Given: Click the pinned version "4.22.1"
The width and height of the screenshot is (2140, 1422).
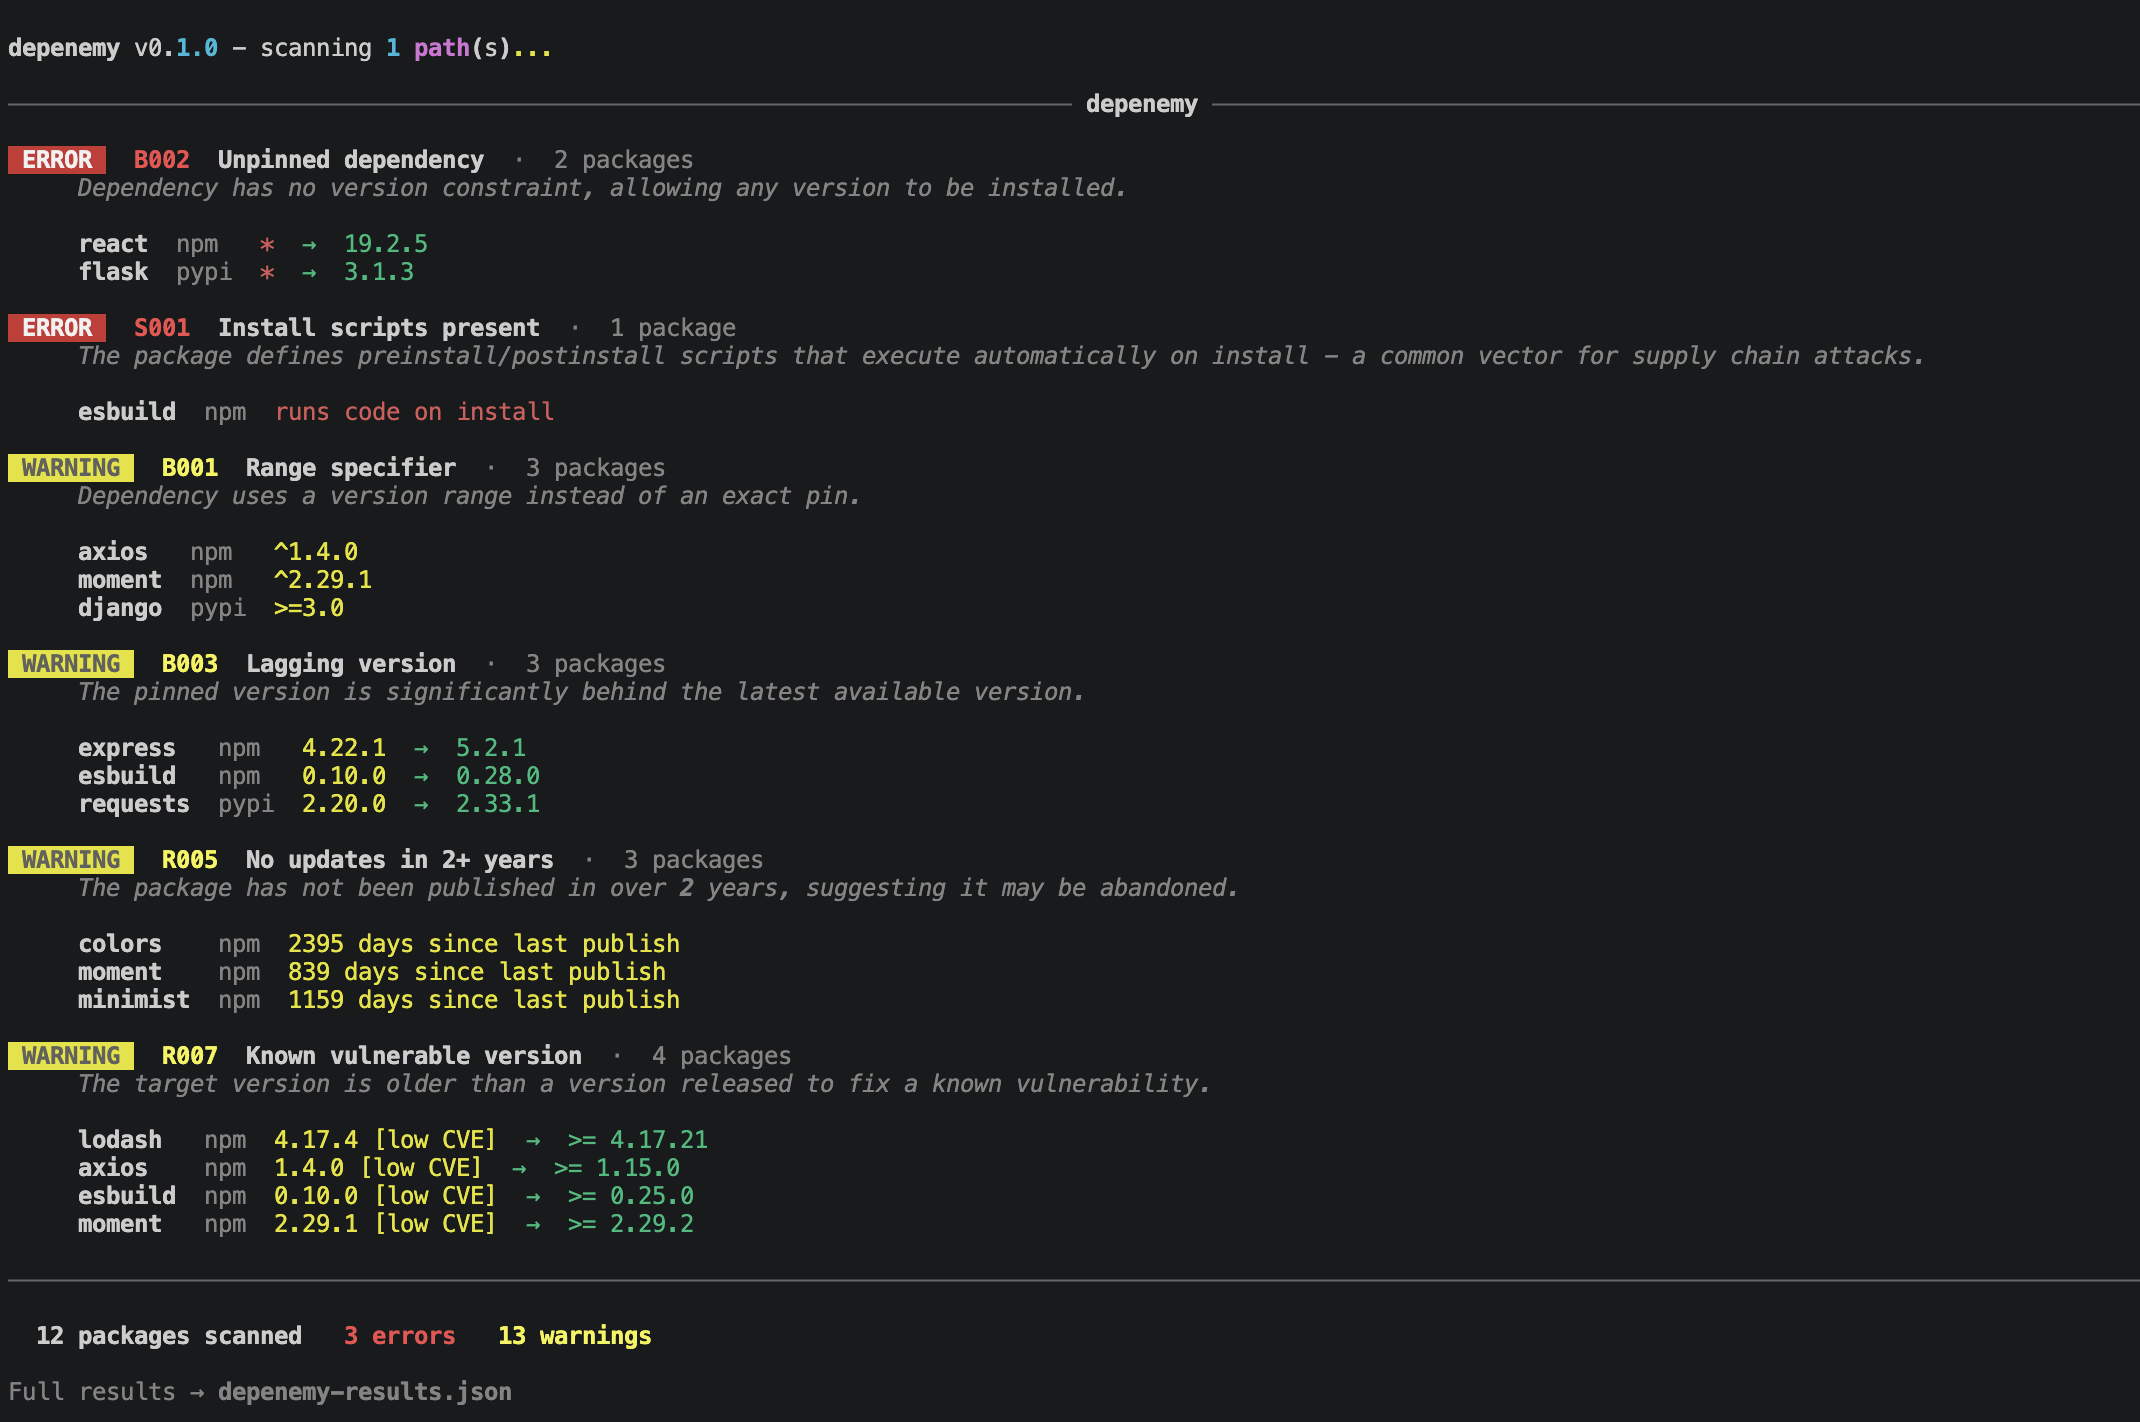Looking at the screenshot, I should [344, 748].
